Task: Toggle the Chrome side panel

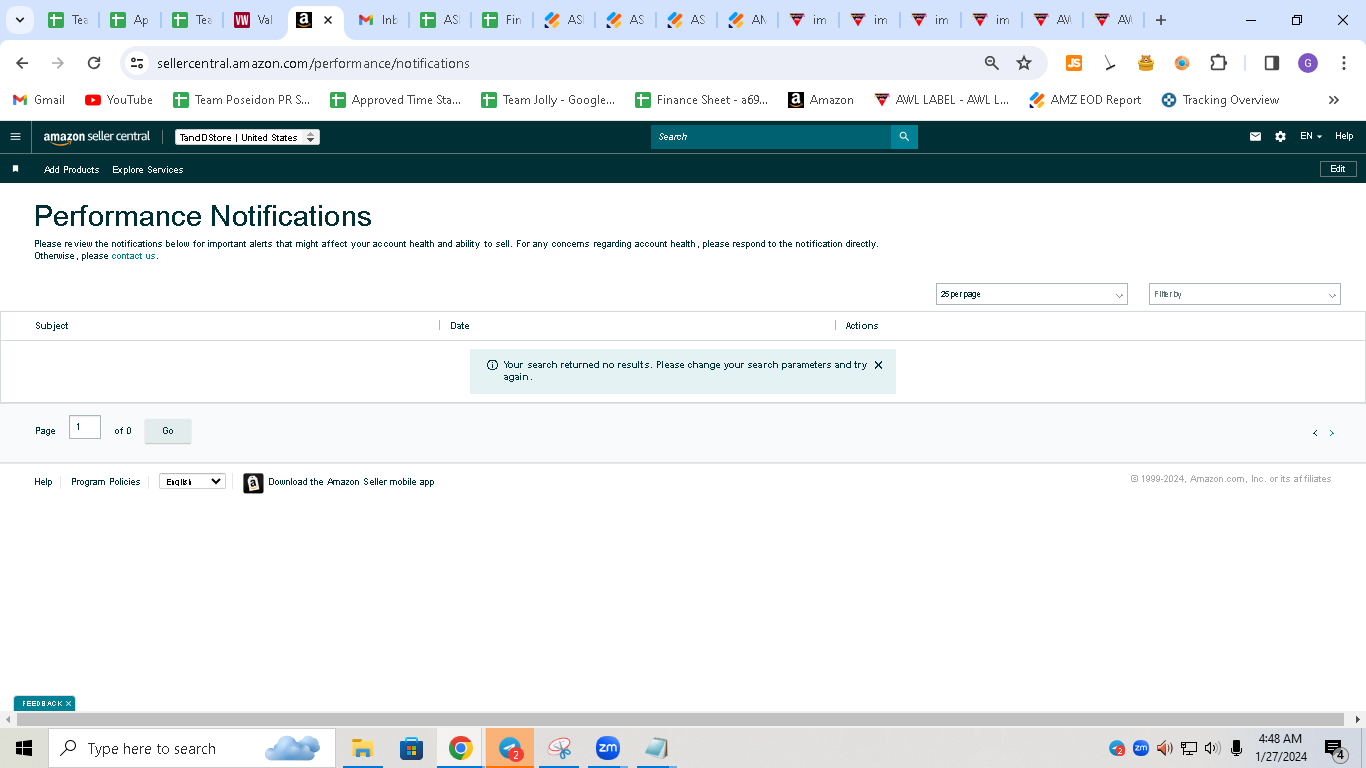Action: tap(1272, 63)
